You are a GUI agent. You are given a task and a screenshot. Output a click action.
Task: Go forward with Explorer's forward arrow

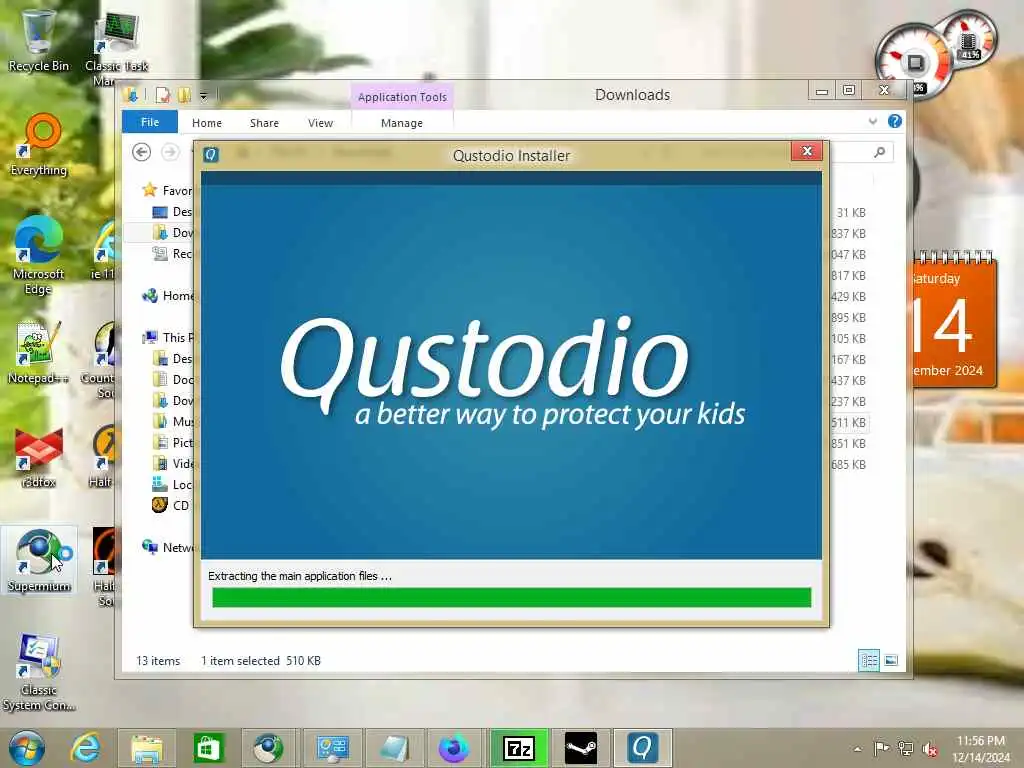[170, 152]
